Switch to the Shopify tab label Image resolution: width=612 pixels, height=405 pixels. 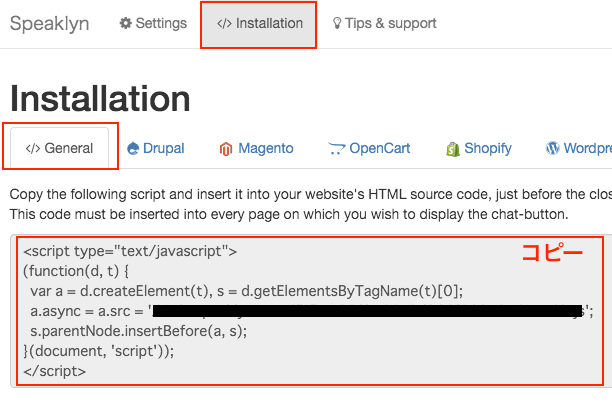(x=487, y=149)
